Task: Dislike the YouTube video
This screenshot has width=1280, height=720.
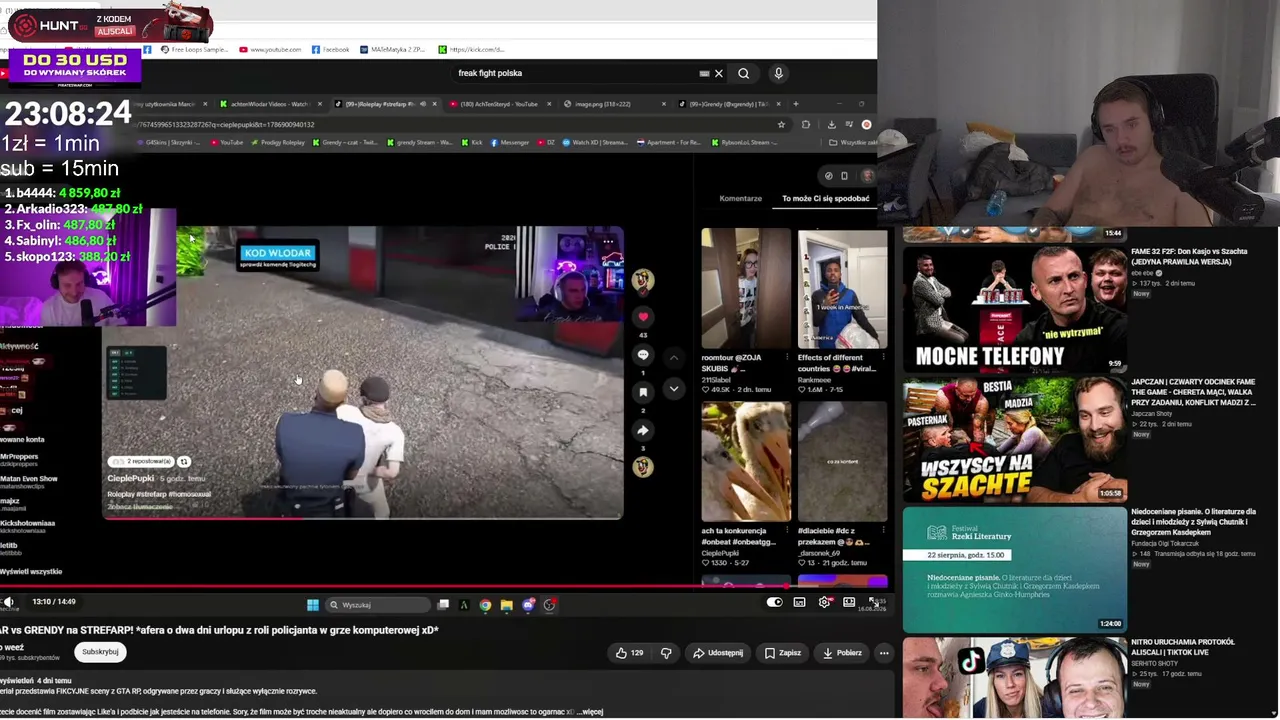Action: [x=666, y=653]
